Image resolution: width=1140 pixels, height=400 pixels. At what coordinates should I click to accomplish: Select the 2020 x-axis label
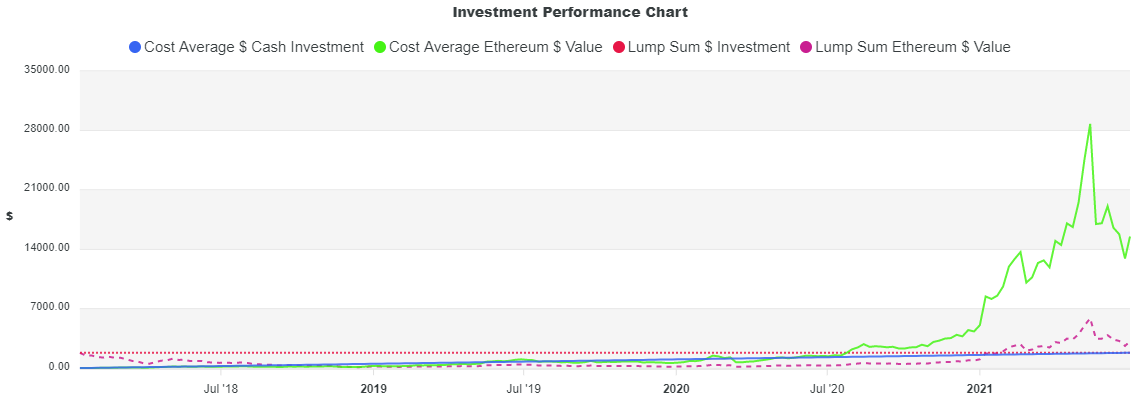[676, 388]
